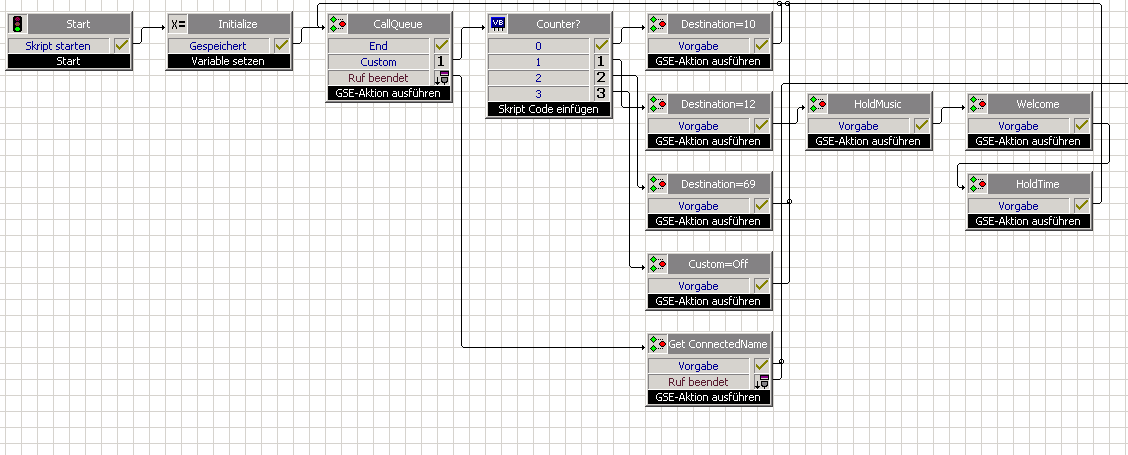Click the hang-up connector in Get ConnectedName block
Viewport: 1128px width, 455px height.
pos(762,382)
